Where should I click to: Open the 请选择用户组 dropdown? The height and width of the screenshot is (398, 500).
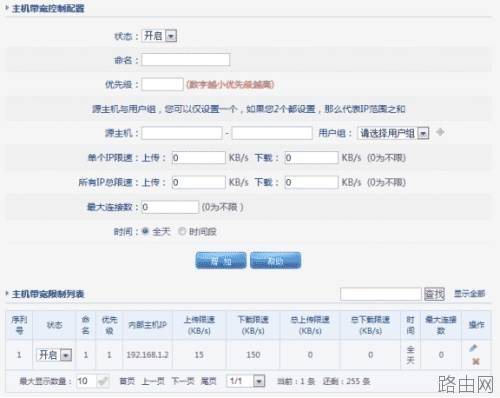(393, 133)
